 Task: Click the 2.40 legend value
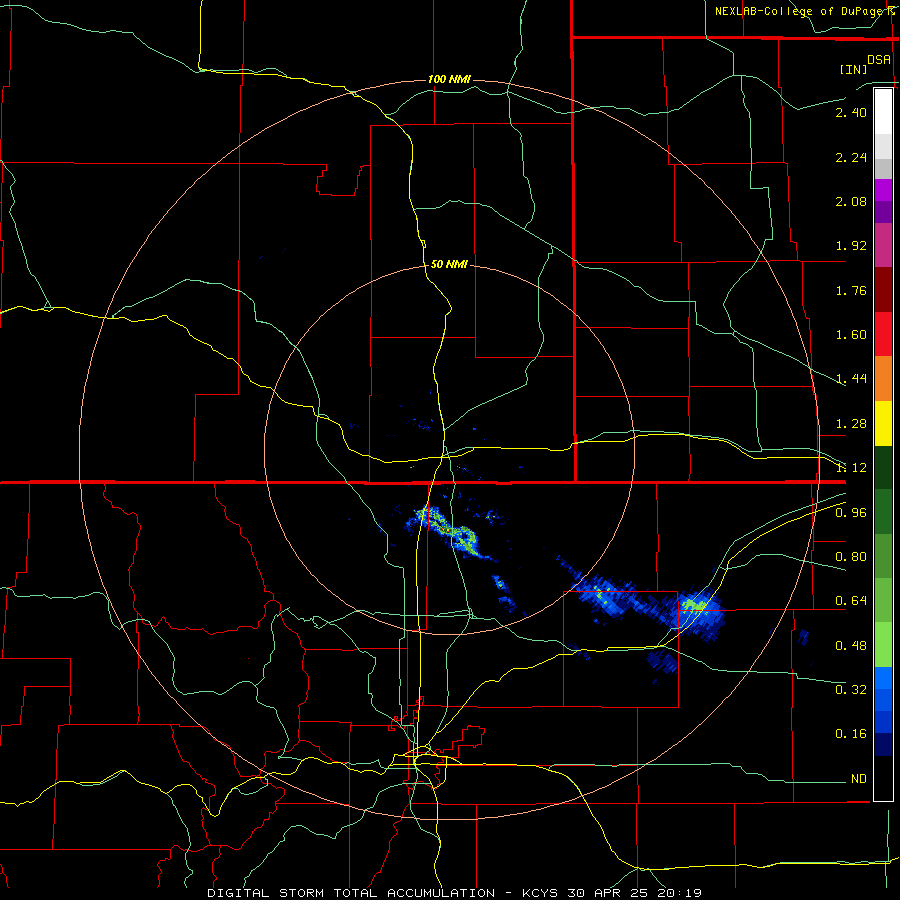[x=851, y=112]
